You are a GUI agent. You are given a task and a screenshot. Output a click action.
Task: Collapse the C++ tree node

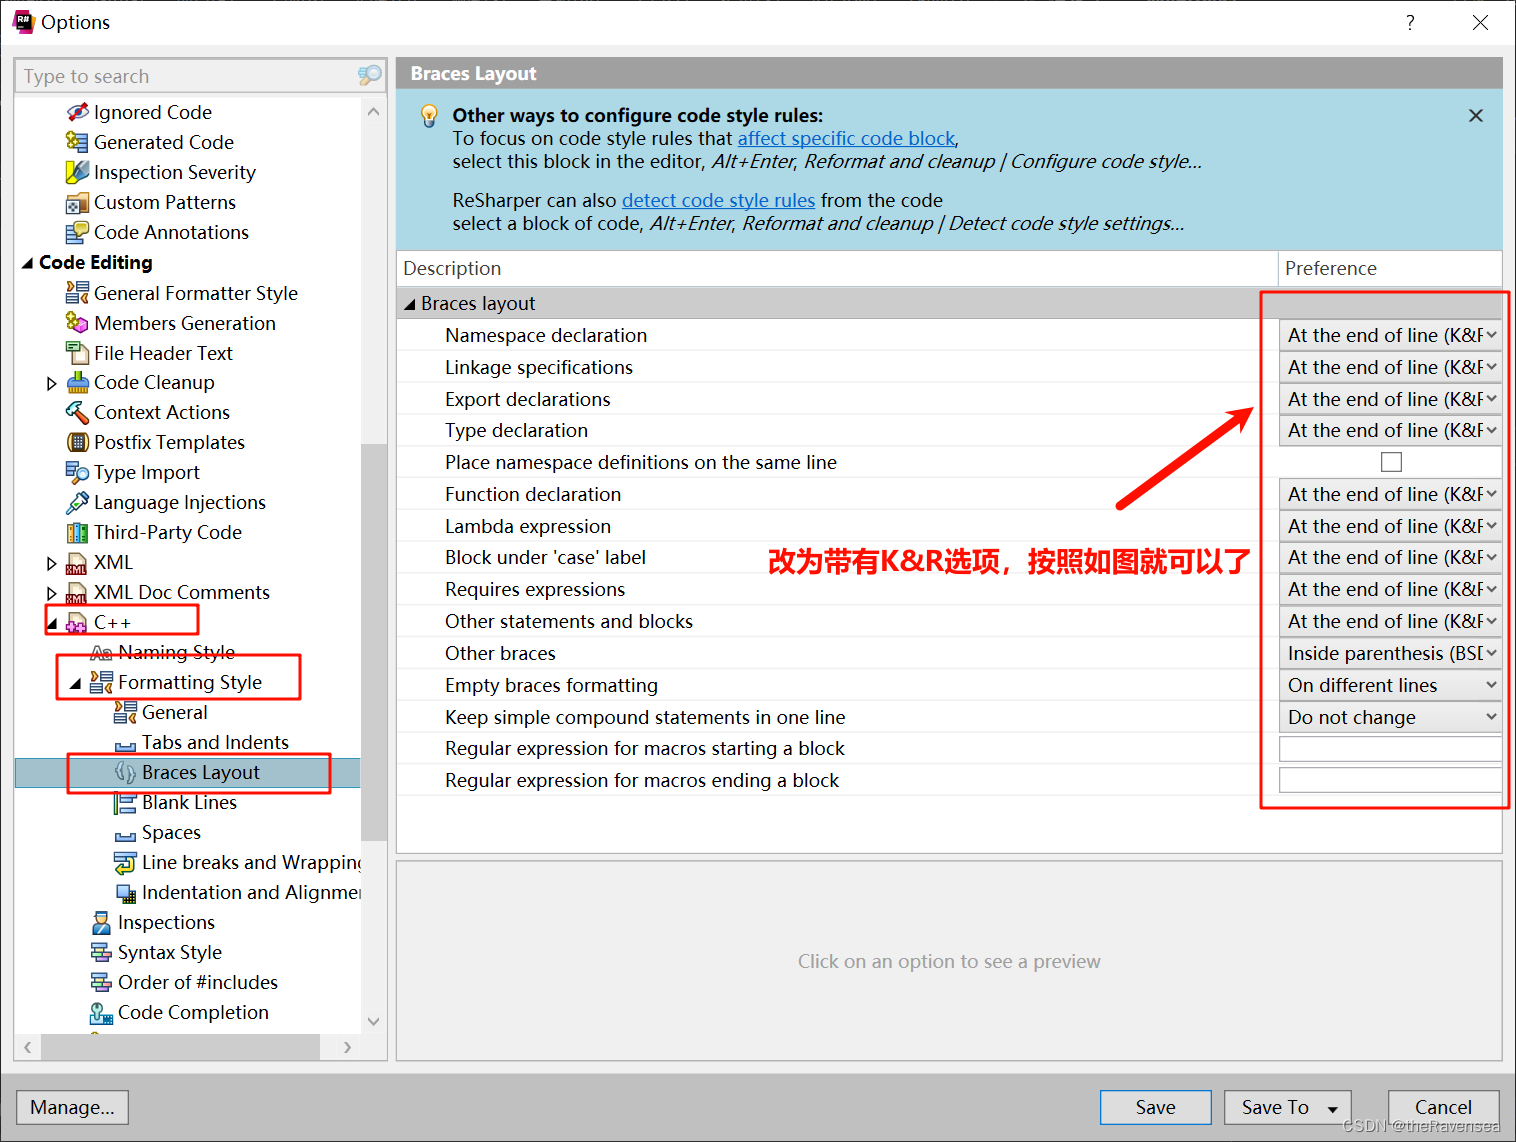coord(52,623)
